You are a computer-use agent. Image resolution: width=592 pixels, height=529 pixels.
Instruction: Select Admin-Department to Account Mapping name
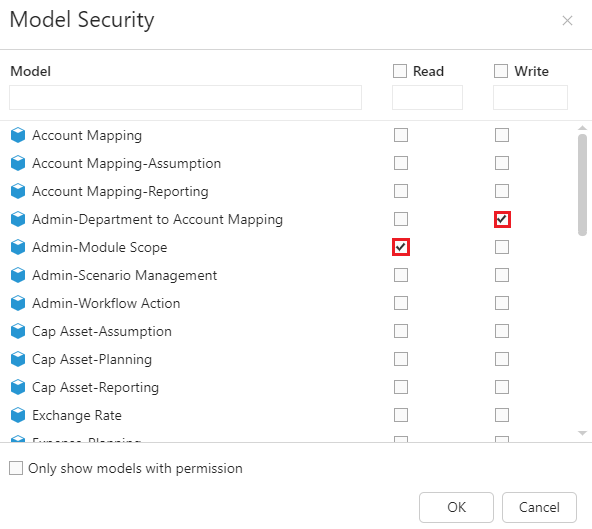pyautogui.click(x=157, y=219)
